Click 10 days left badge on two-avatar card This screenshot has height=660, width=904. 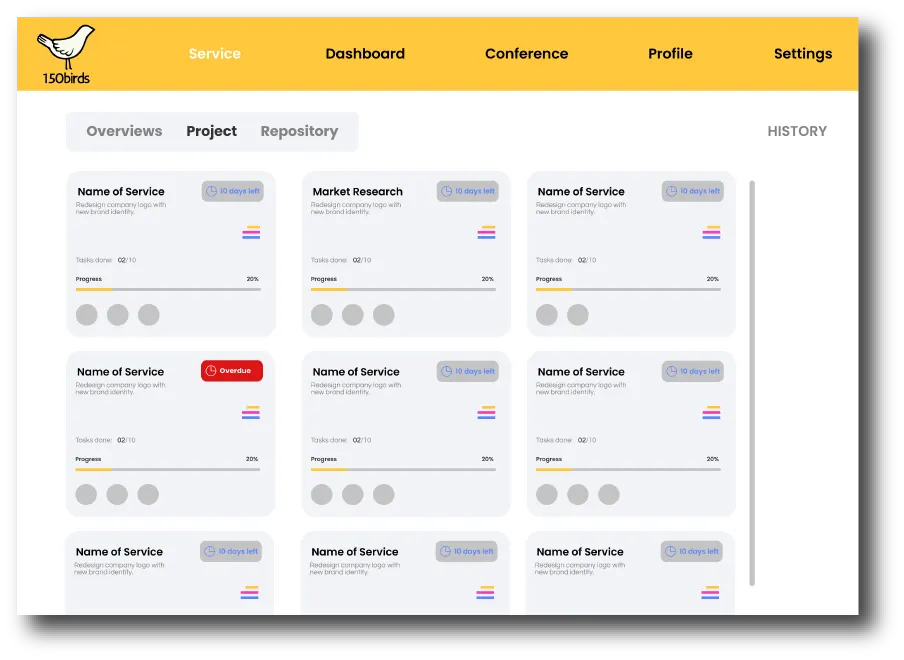692,191
